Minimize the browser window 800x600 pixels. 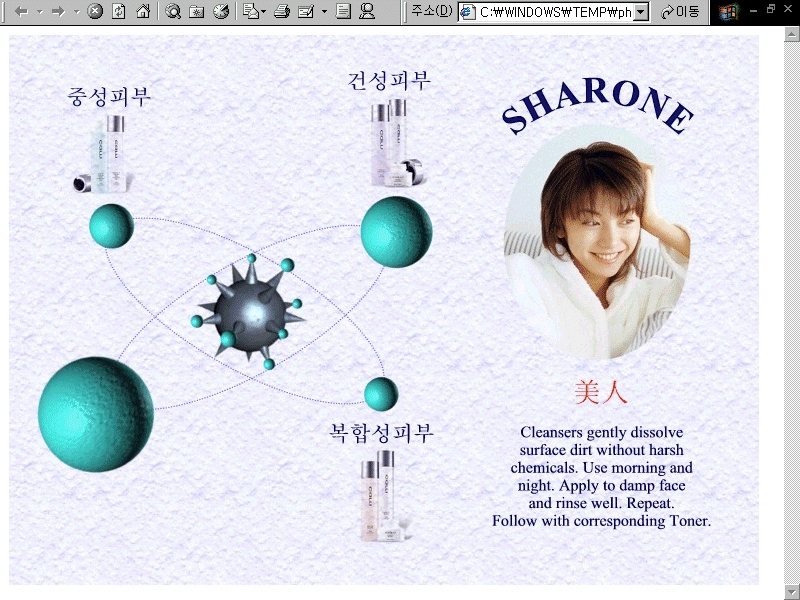[x=754, y=10]
